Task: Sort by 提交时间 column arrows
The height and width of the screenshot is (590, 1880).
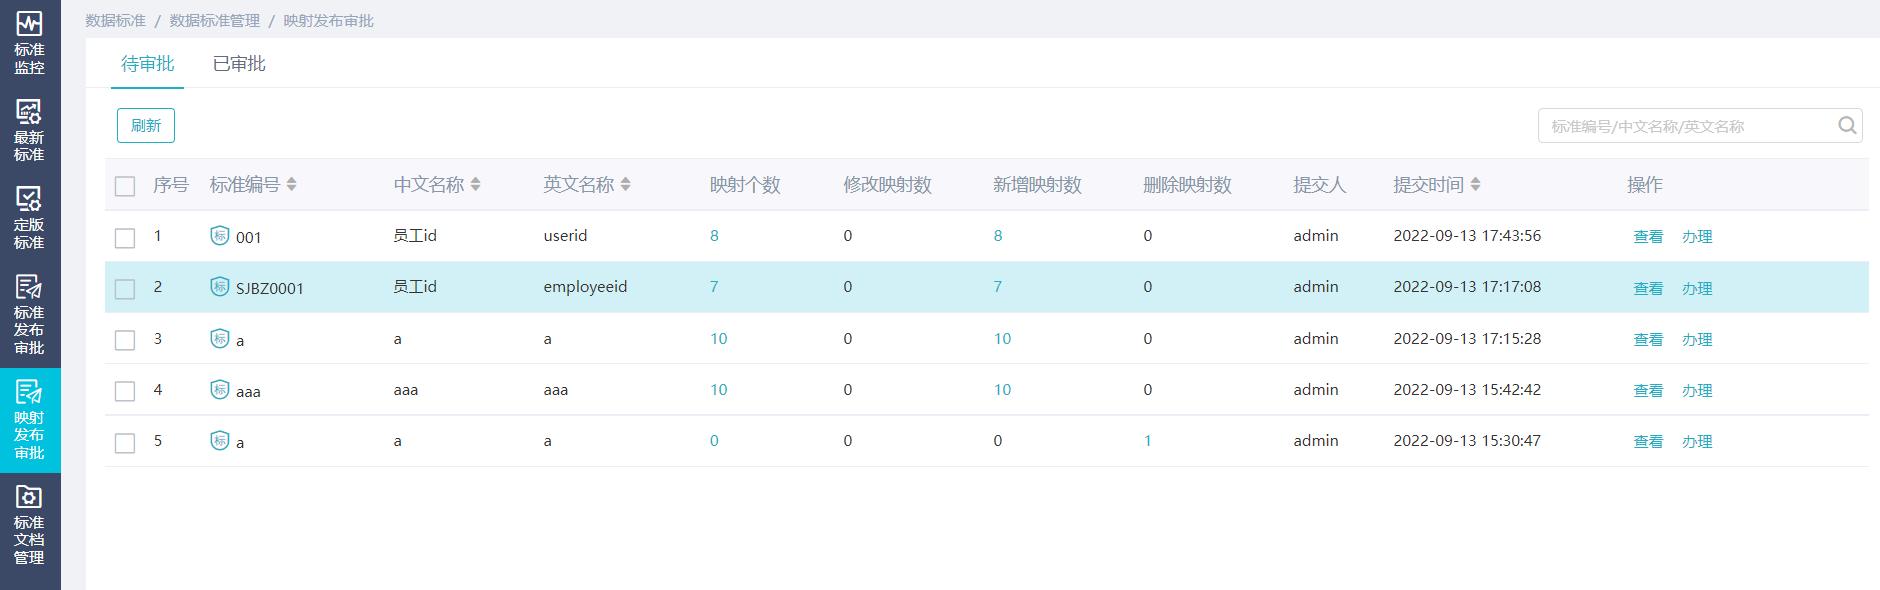Action: (x=1475, y=185)
